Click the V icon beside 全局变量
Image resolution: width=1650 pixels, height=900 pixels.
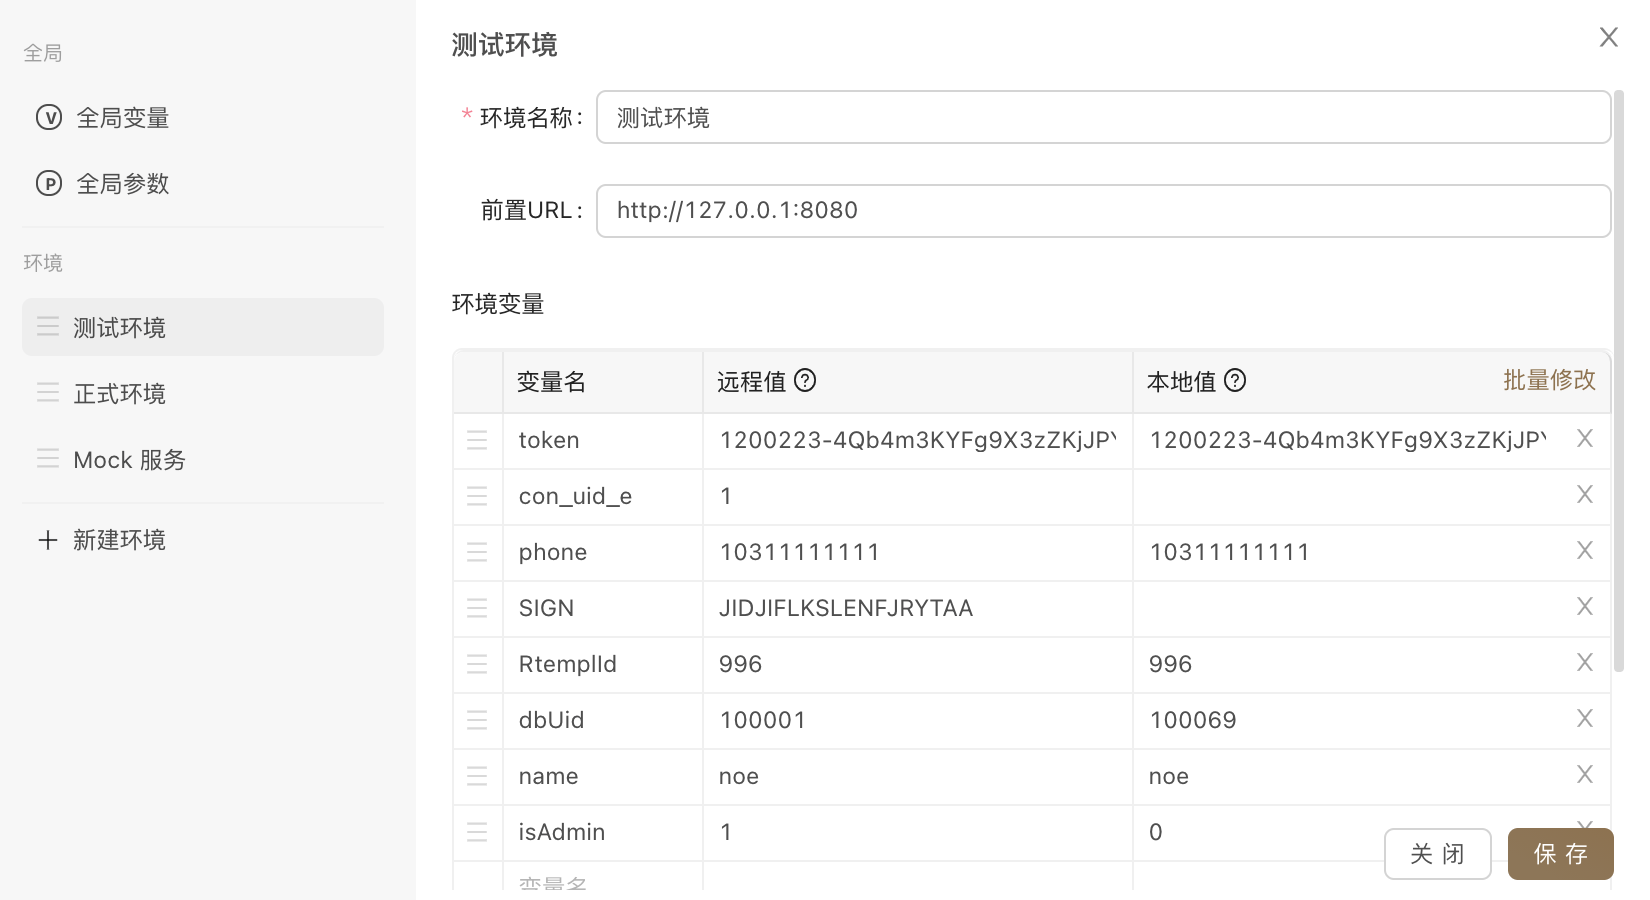pyautogui.click(x=49, y=118)
